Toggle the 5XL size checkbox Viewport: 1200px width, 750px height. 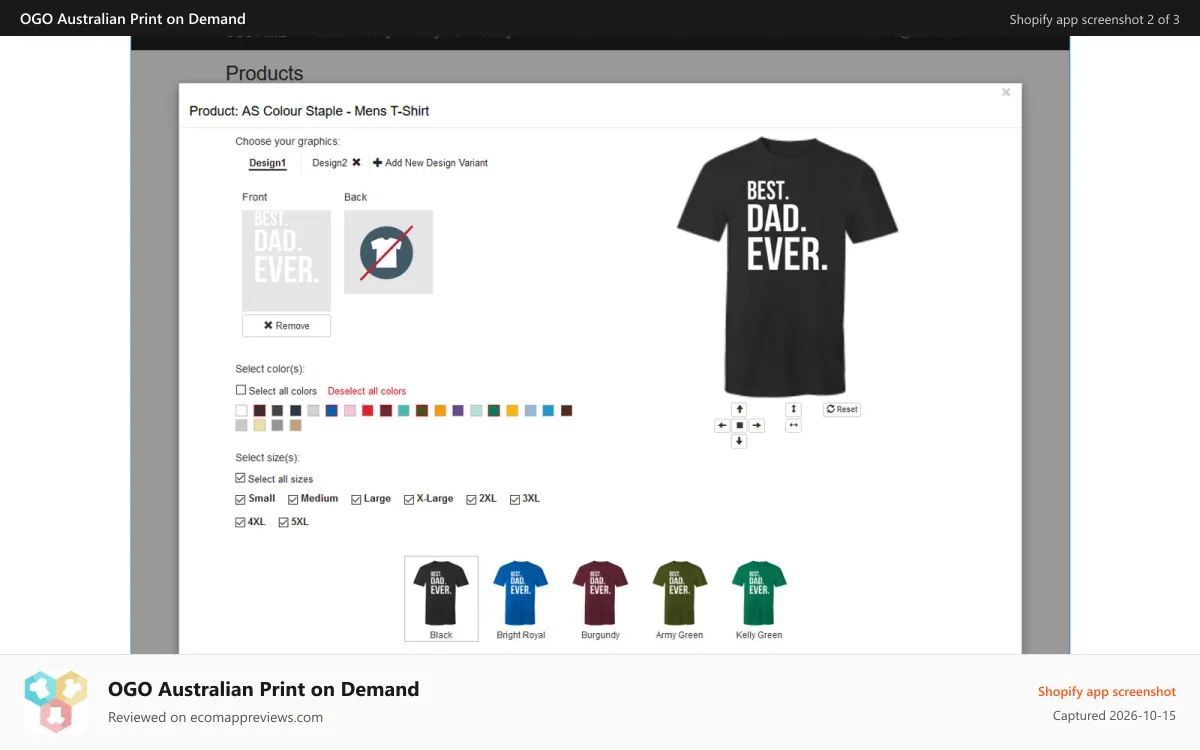(283, 522)
